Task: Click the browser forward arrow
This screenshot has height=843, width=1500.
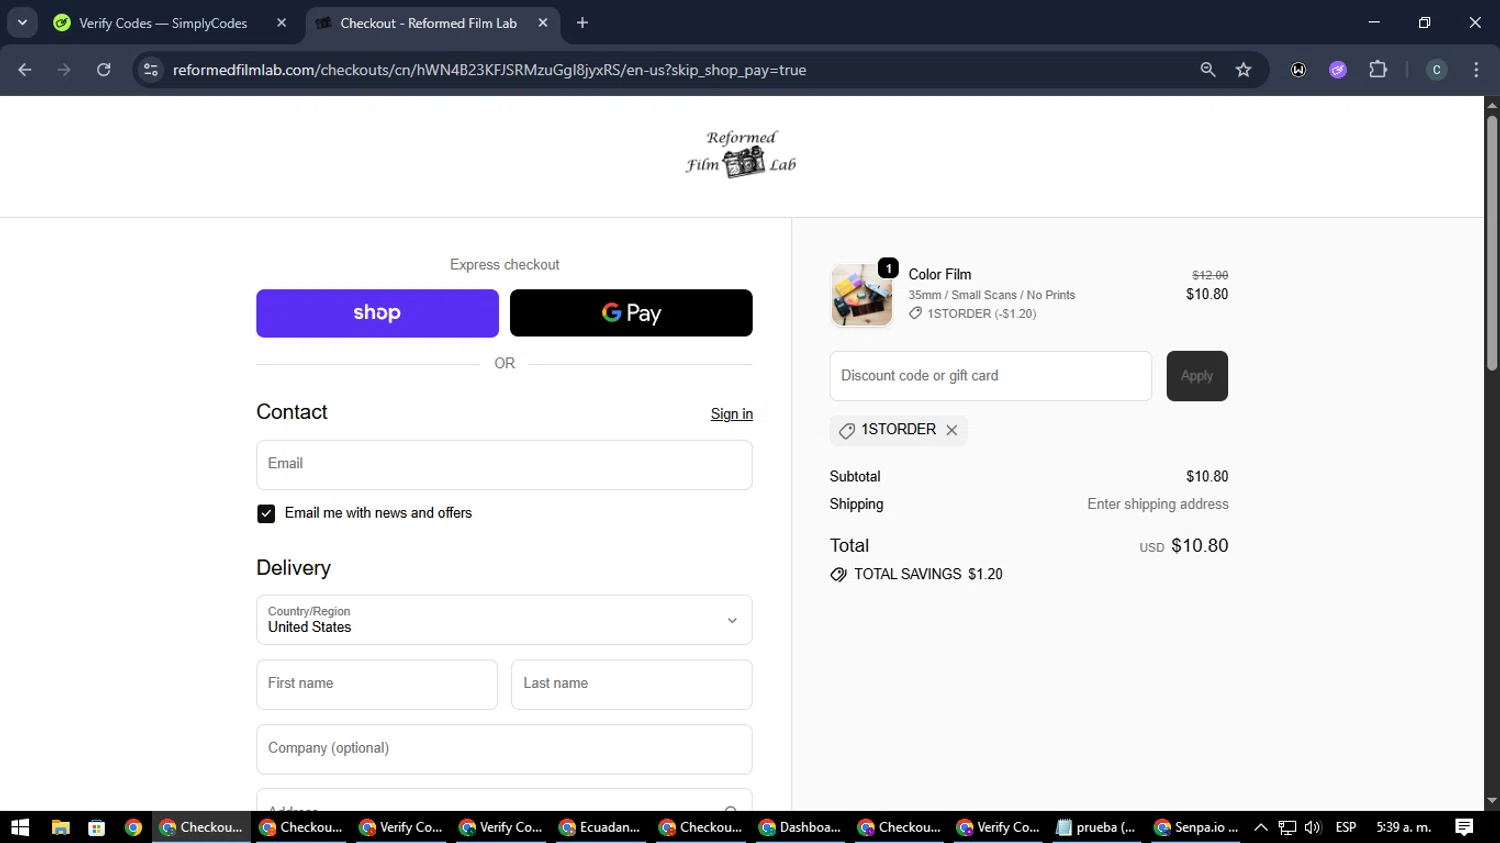Action: (64, 70)
